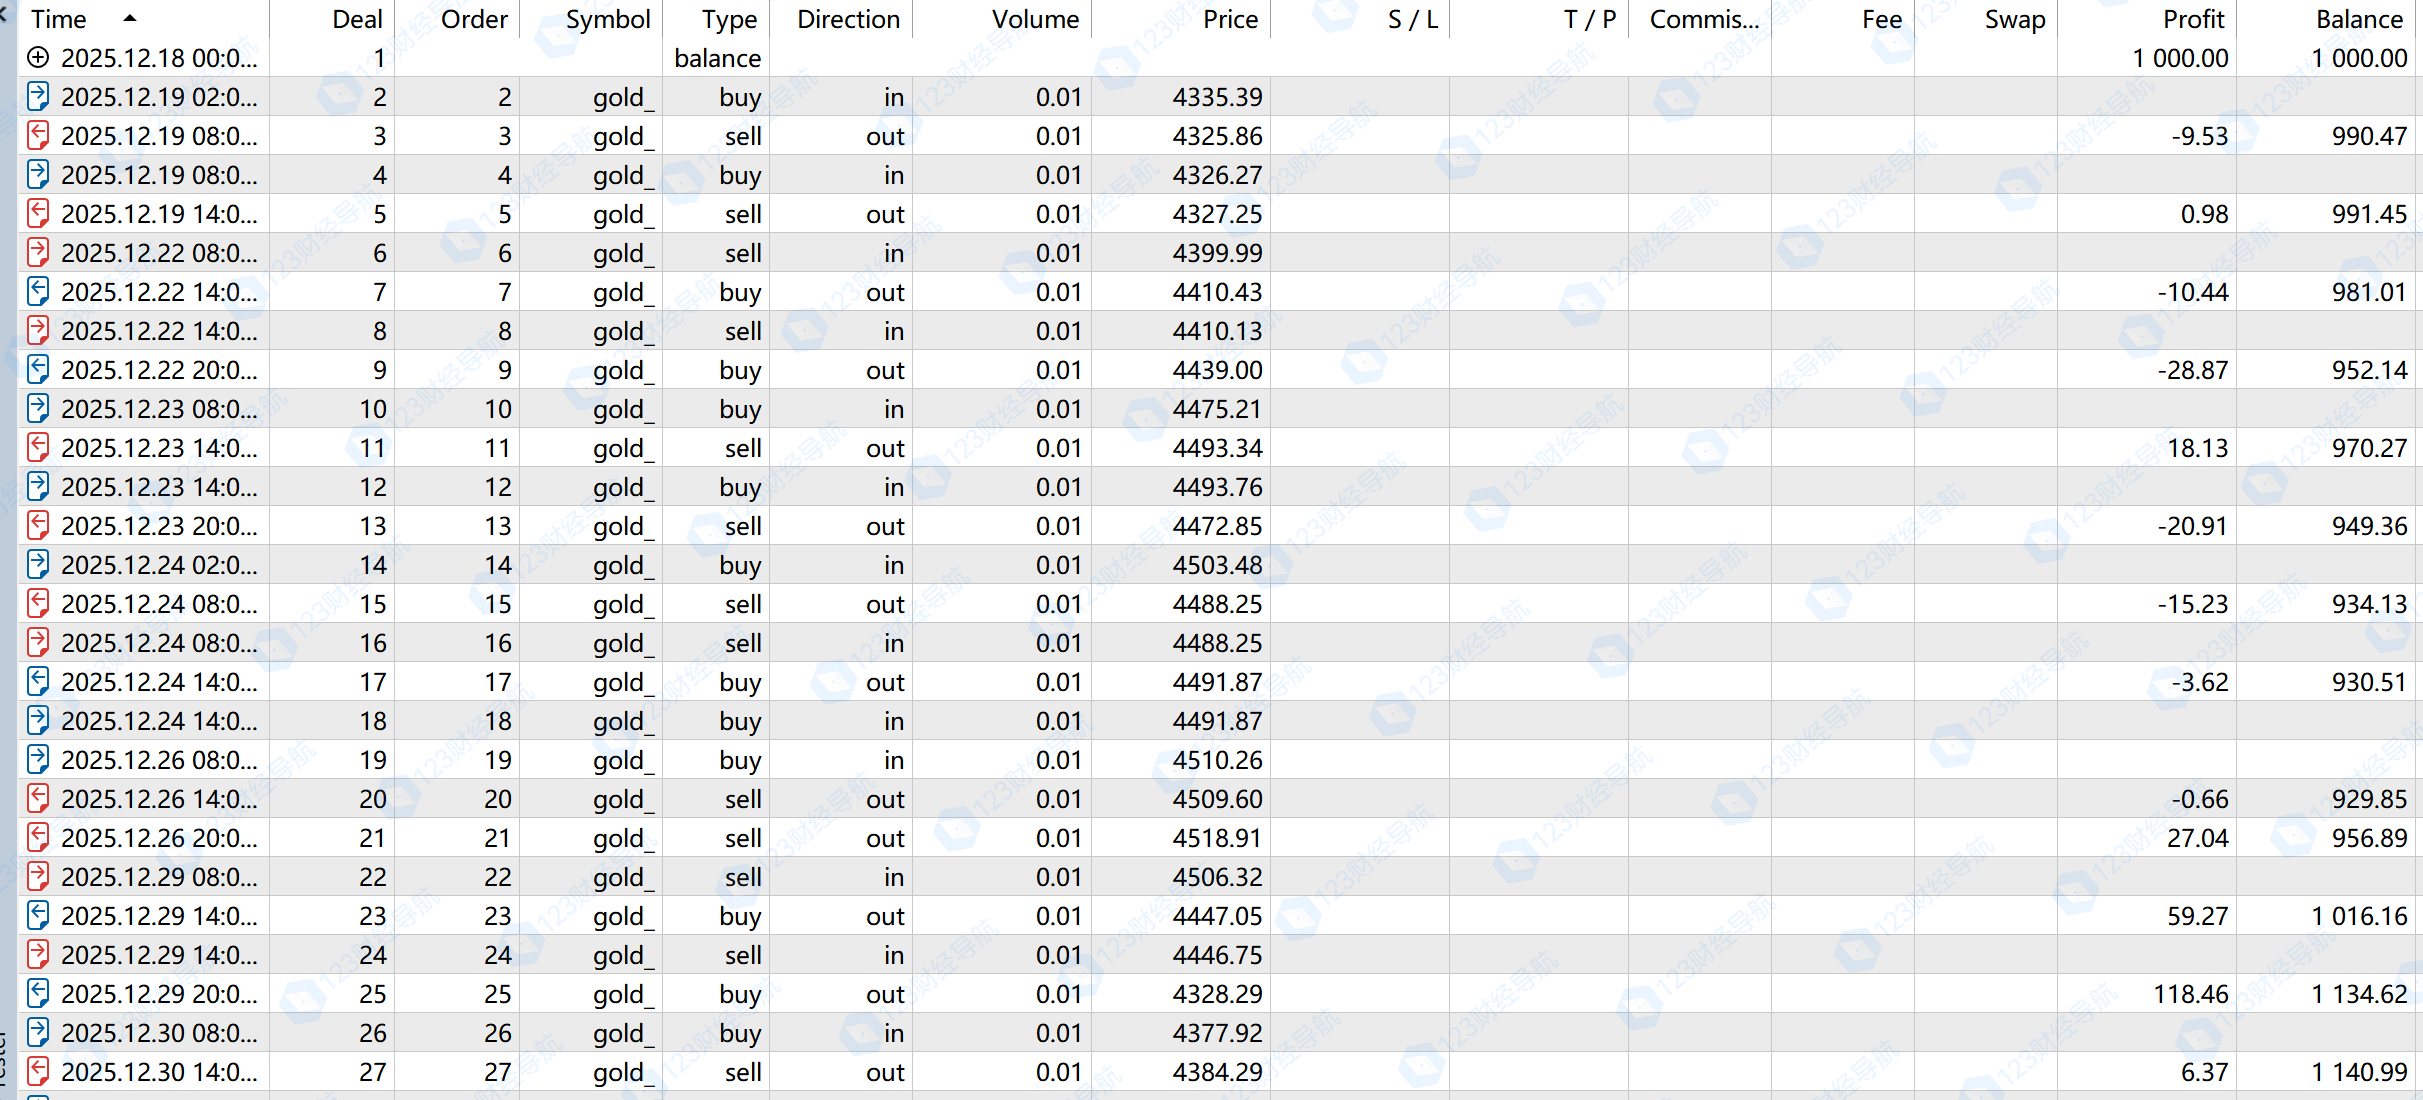
Task: Toggle the Time column sort arrow
Action: (x=129, y=19)
